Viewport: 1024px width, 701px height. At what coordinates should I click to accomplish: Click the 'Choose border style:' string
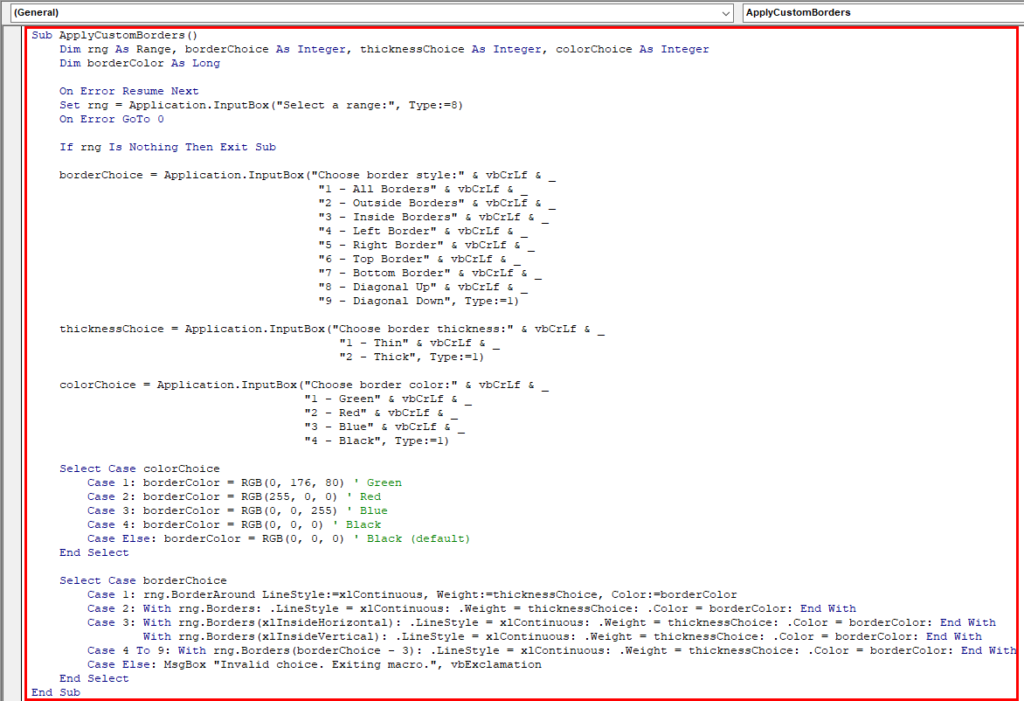click(388, 175)
